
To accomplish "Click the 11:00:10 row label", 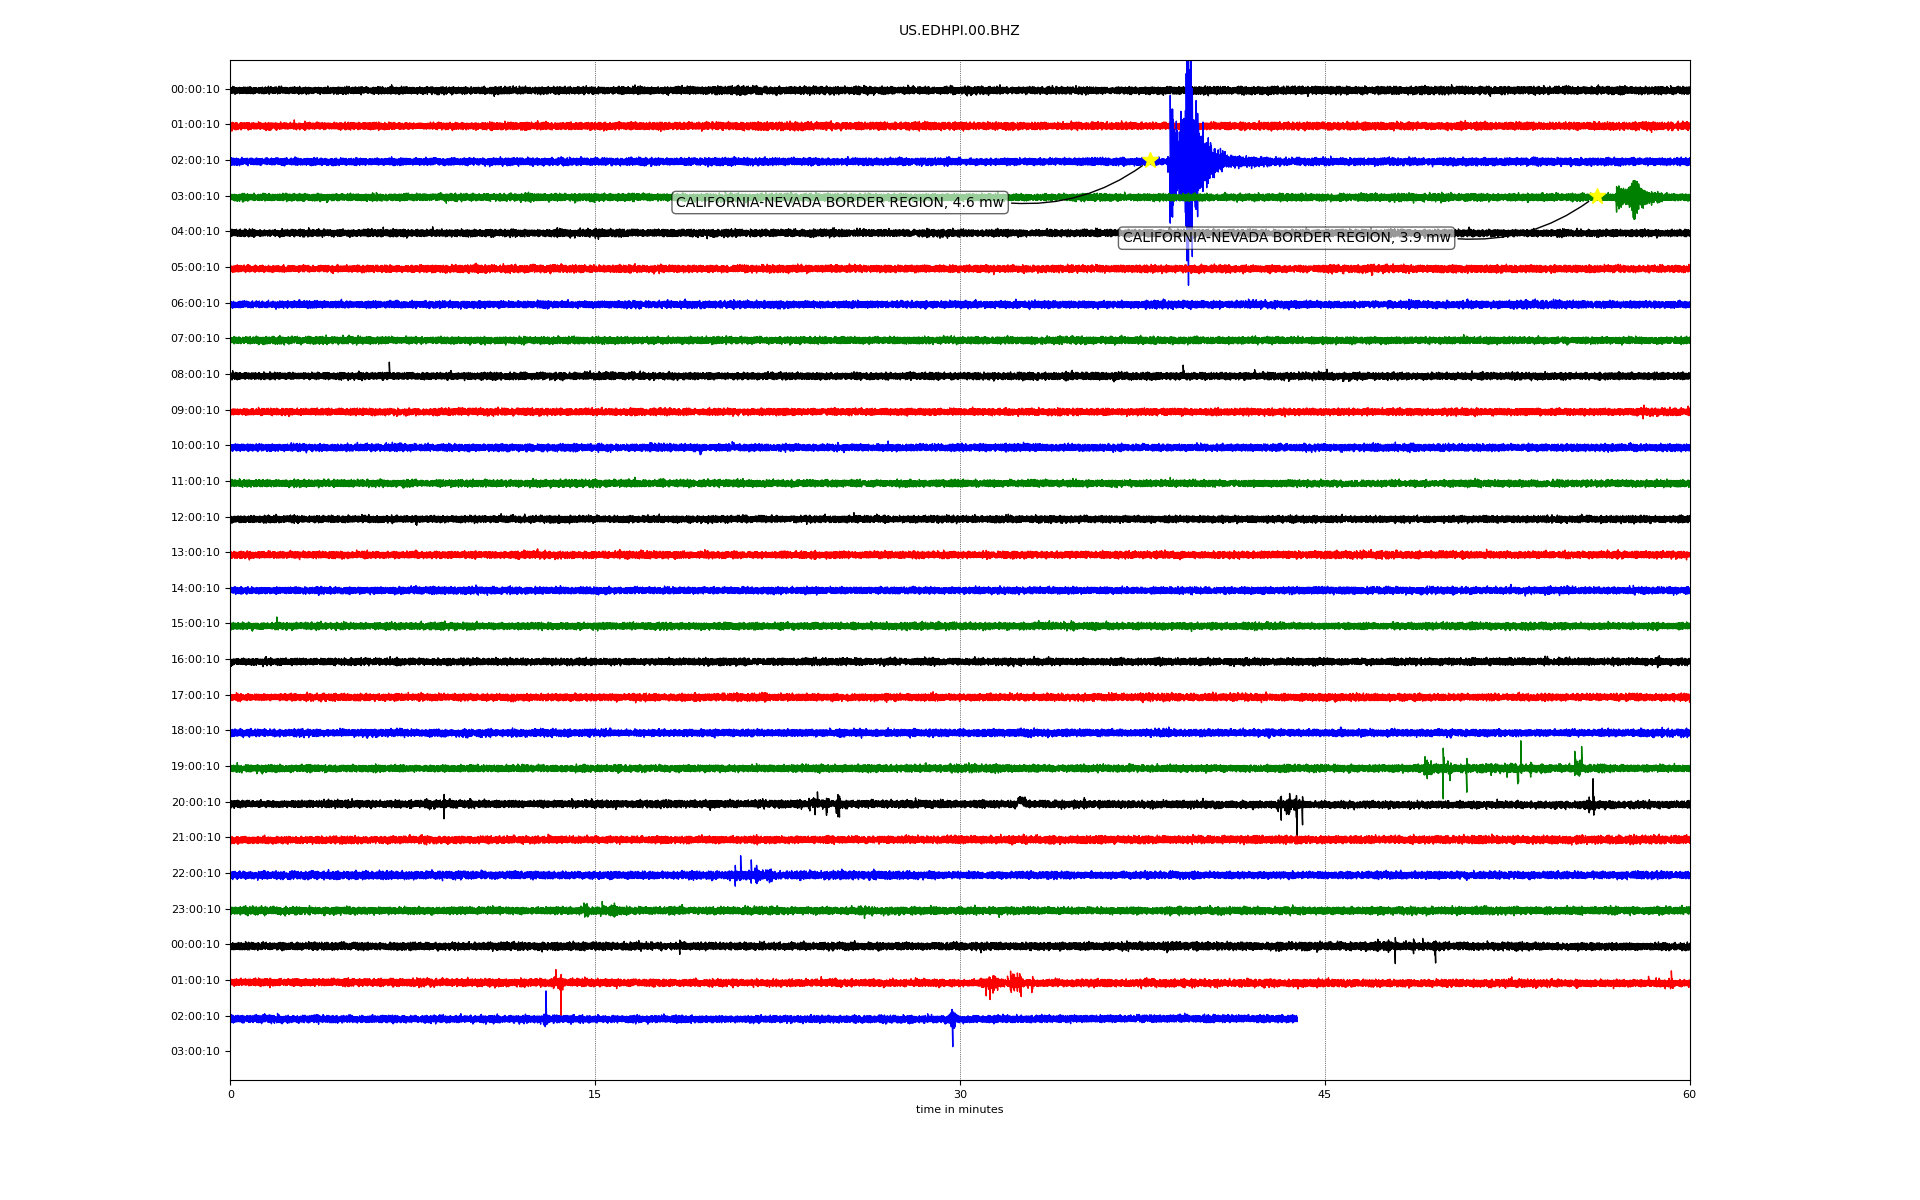I will point(195,482).
